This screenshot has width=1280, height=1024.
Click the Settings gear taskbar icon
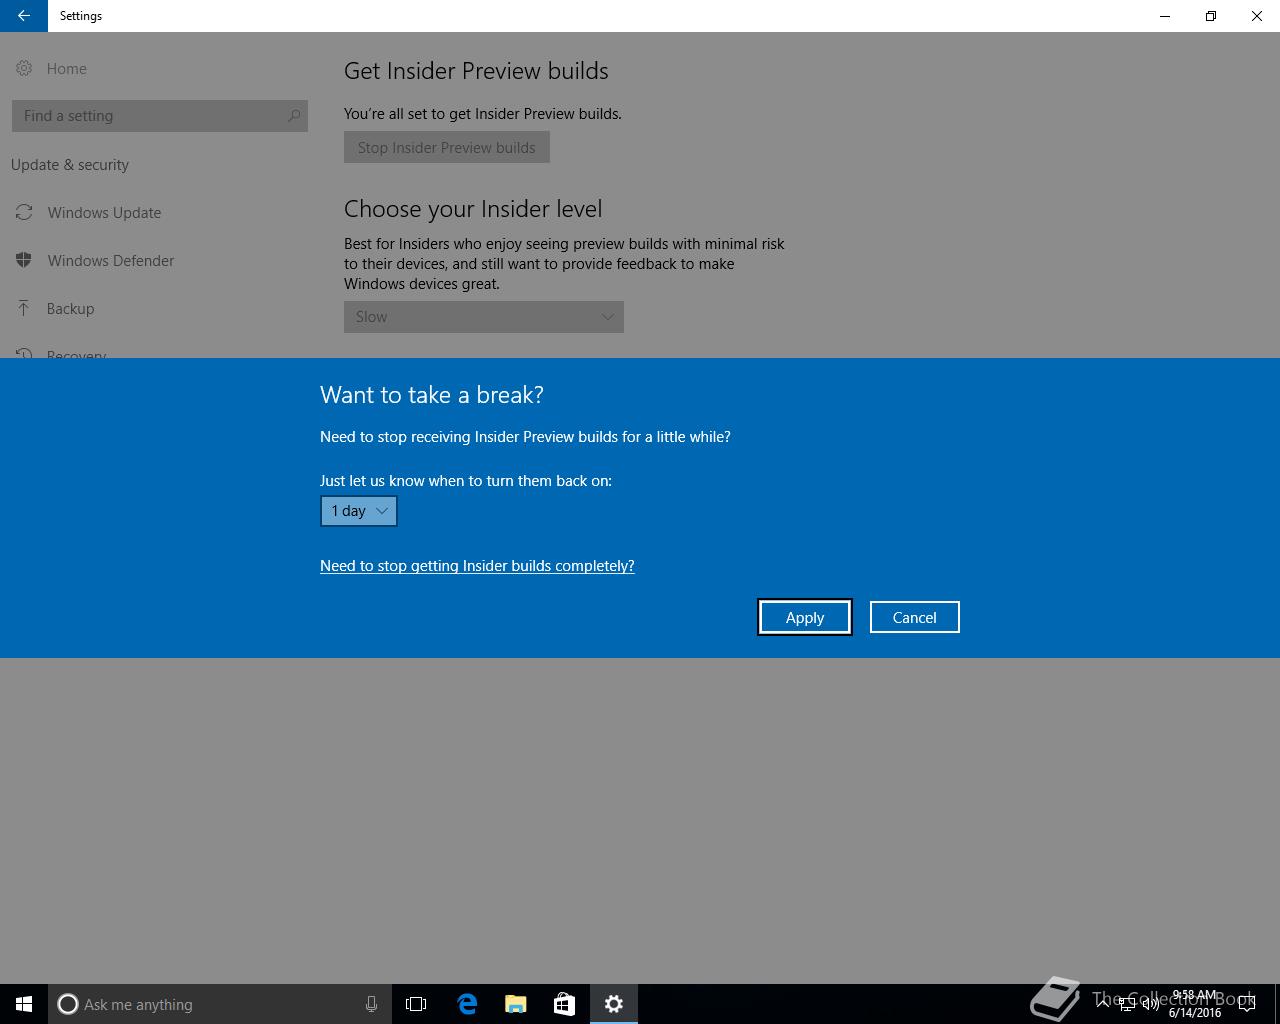(614, 1004)
